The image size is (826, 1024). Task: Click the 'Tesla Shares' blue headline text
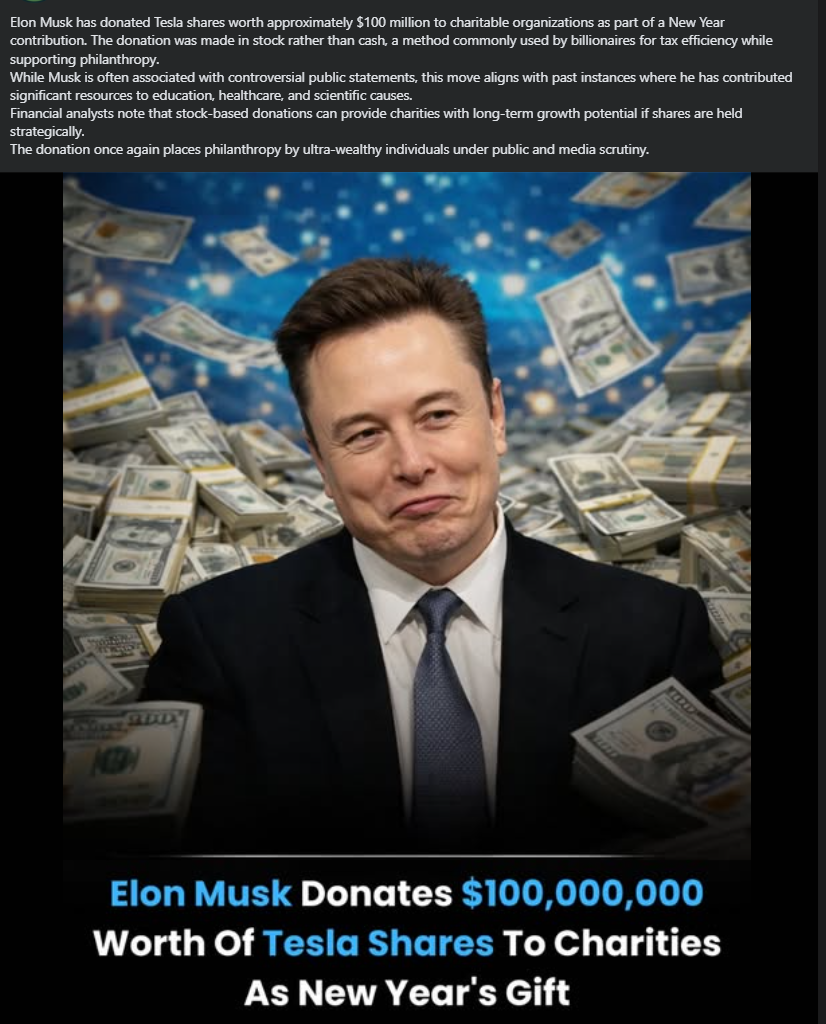click(x=378, y=943)
